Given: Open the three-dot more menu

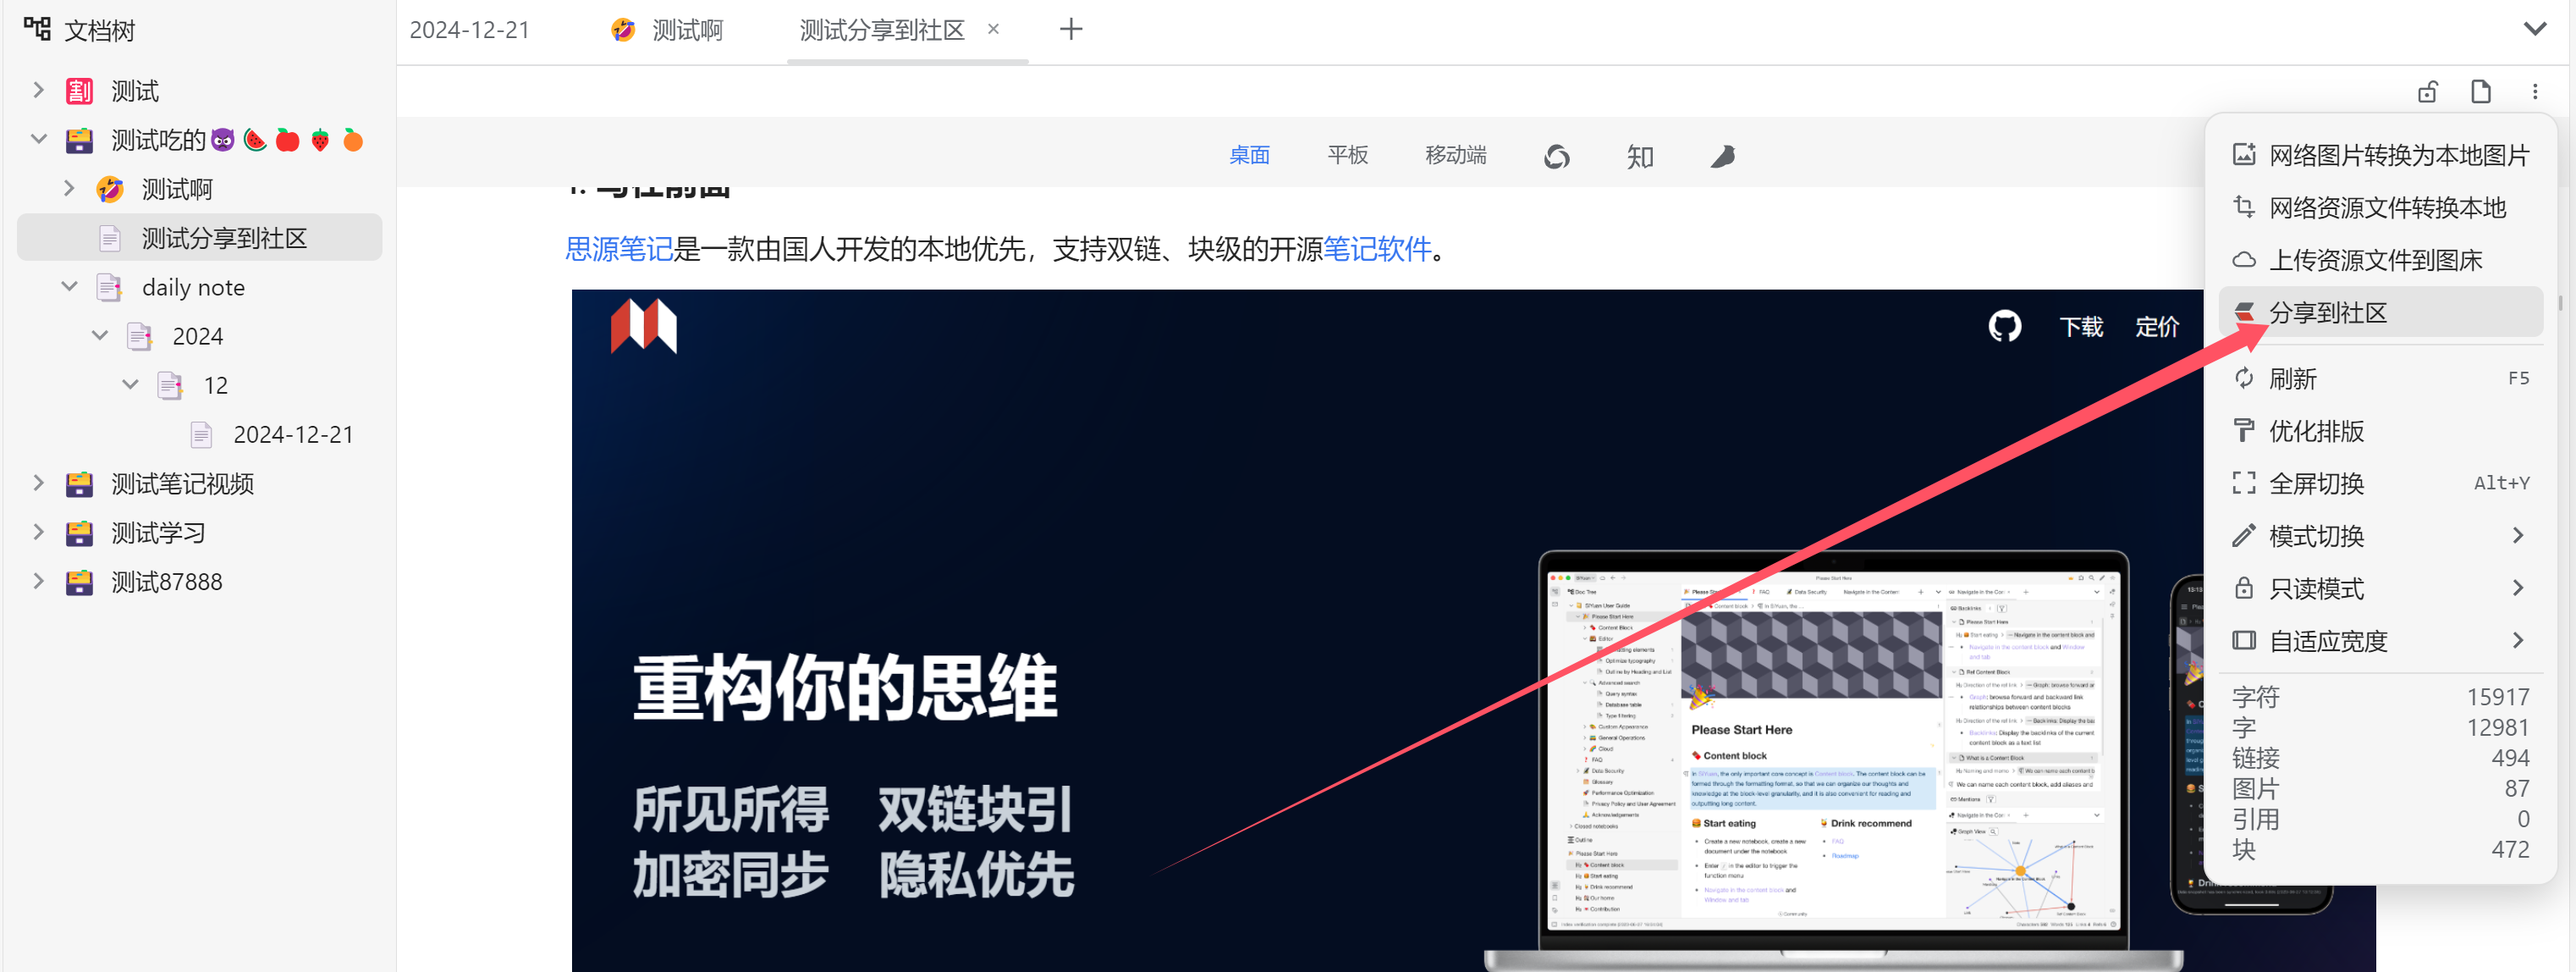Looking at the screenshot, I should (2534, 92).
